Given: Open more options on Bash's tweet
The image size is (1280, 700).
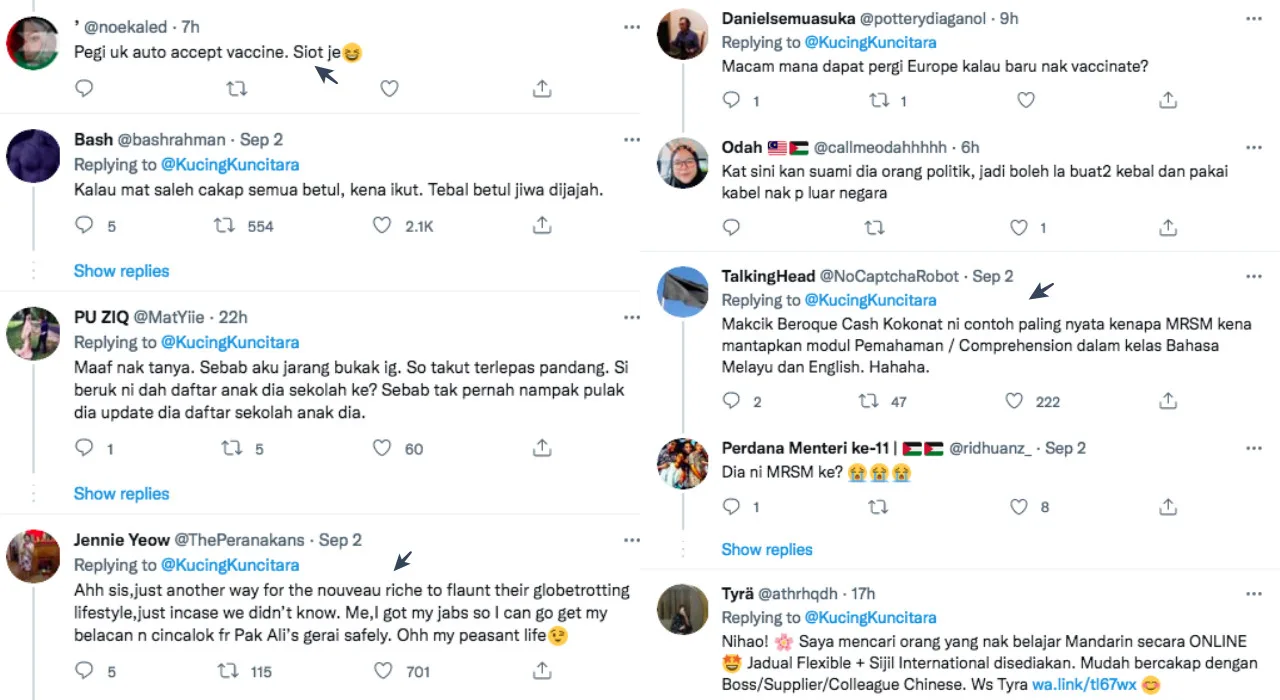Looking at the screenshot, I should (x=631, y=140).
